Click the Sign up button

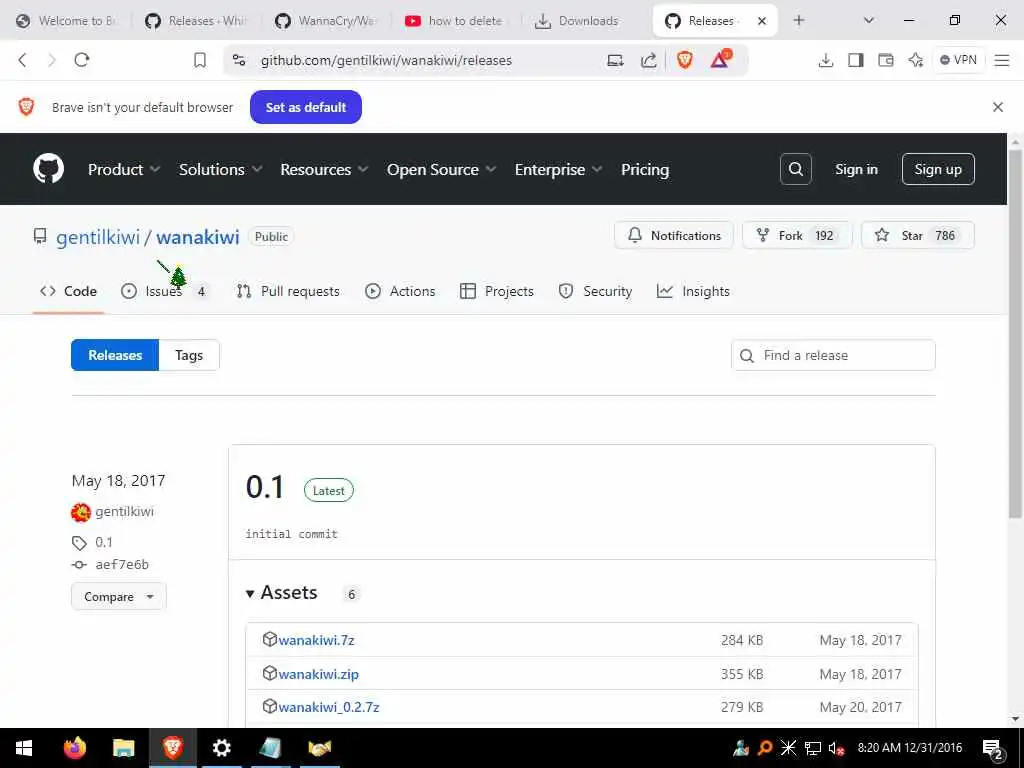pyautogui.click(x=938, y=169)
